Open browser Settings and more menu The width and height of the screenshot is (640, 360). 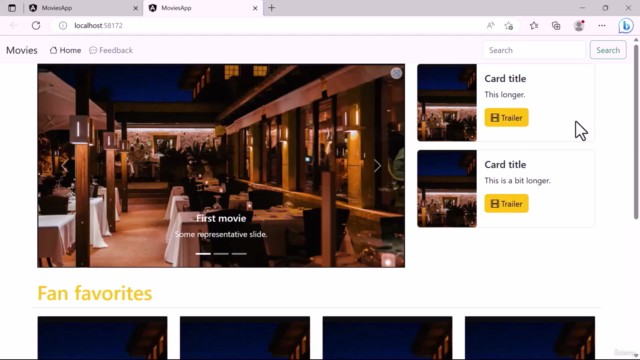tap(602, 26)
